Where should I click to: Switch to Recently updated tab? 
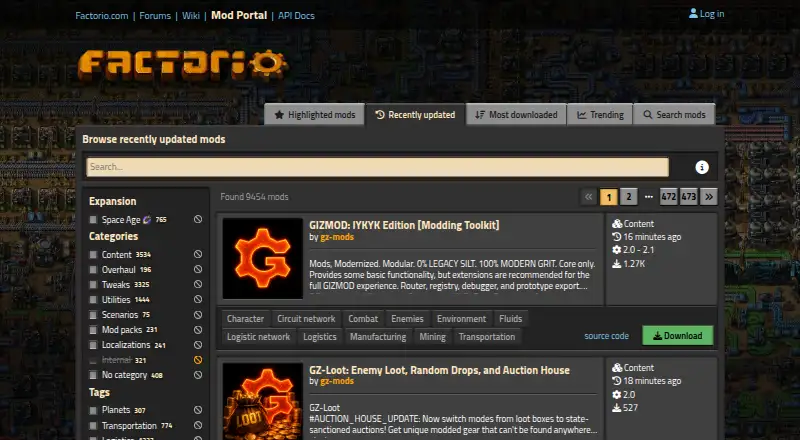point(415,115)
